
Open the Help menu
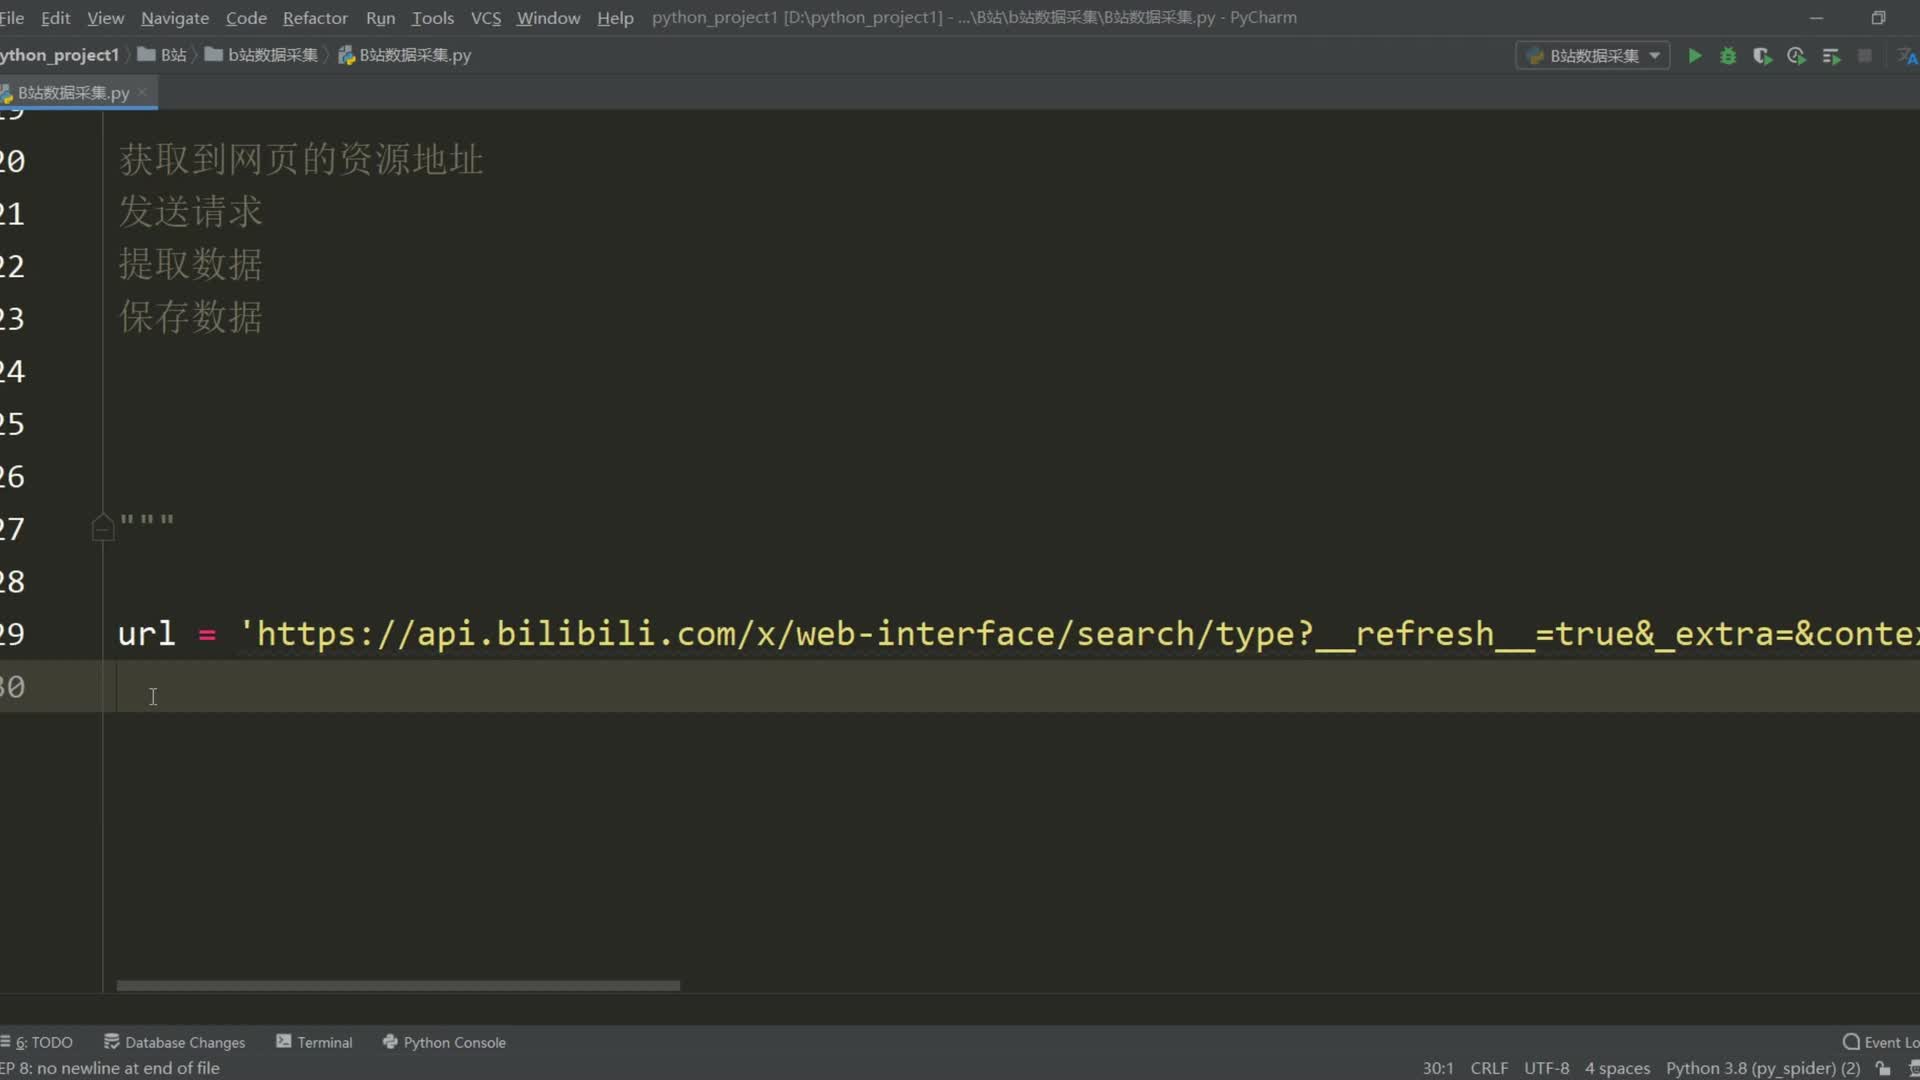pyautogui.click(x=615, y=18)
